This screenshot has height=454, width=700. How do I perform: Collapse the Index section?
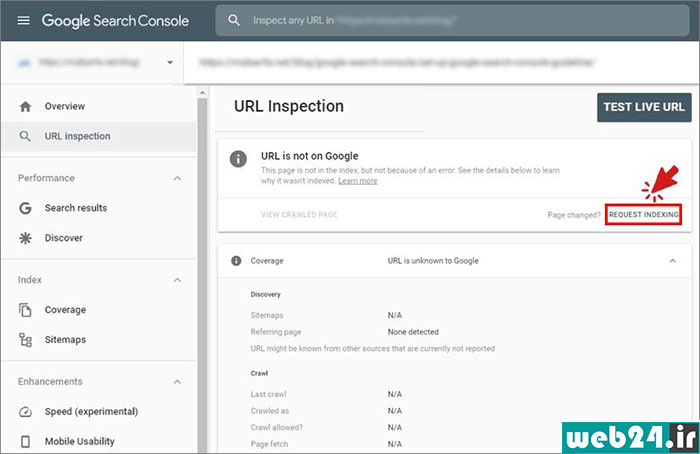point(177,280)
